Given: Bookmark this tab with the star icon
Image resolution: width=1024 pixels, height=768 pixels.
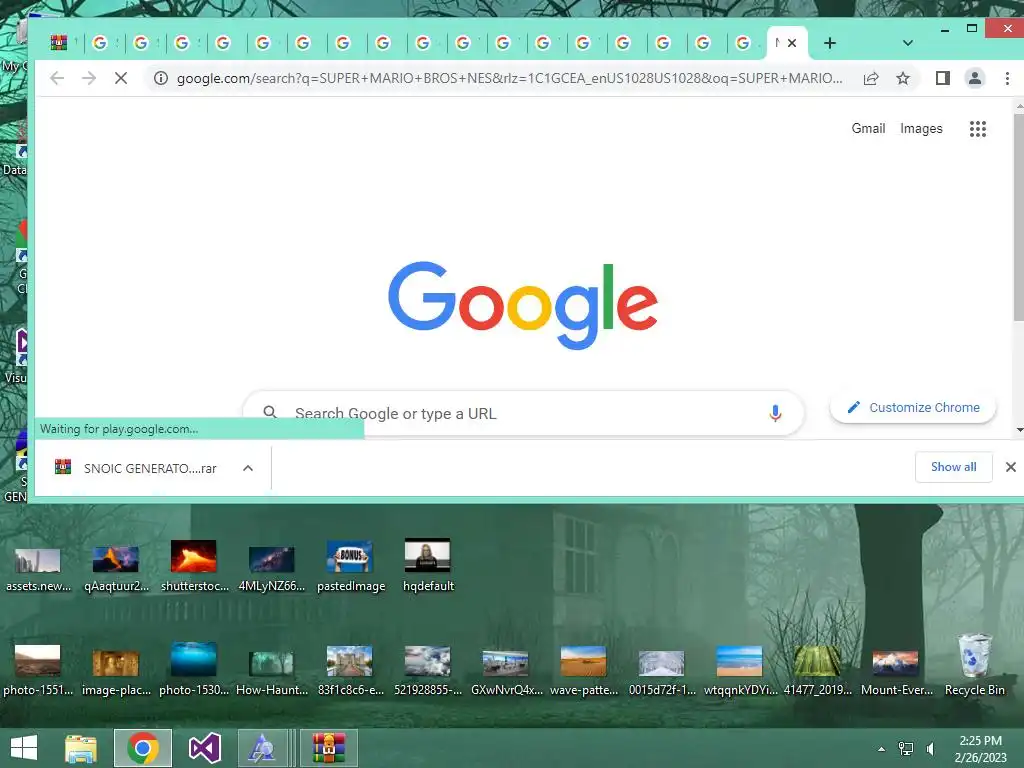Looking at the screenshot, I should [903, 78].
